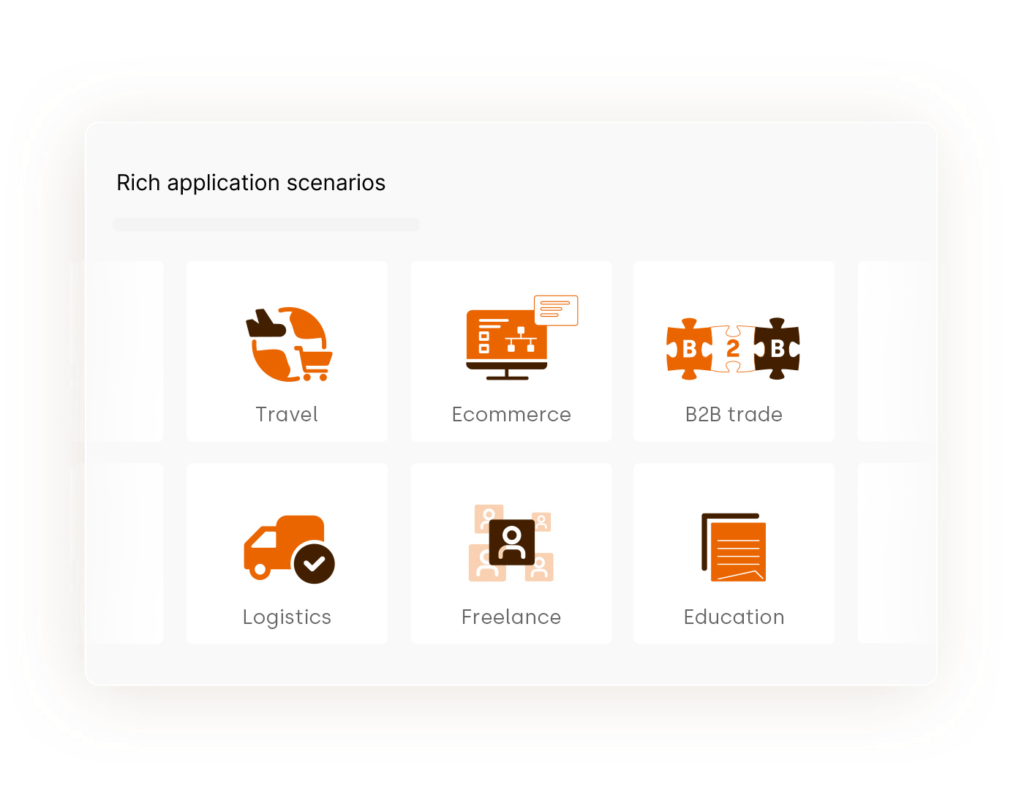
Task: Open the Ecommerce label
Action: 511,414
